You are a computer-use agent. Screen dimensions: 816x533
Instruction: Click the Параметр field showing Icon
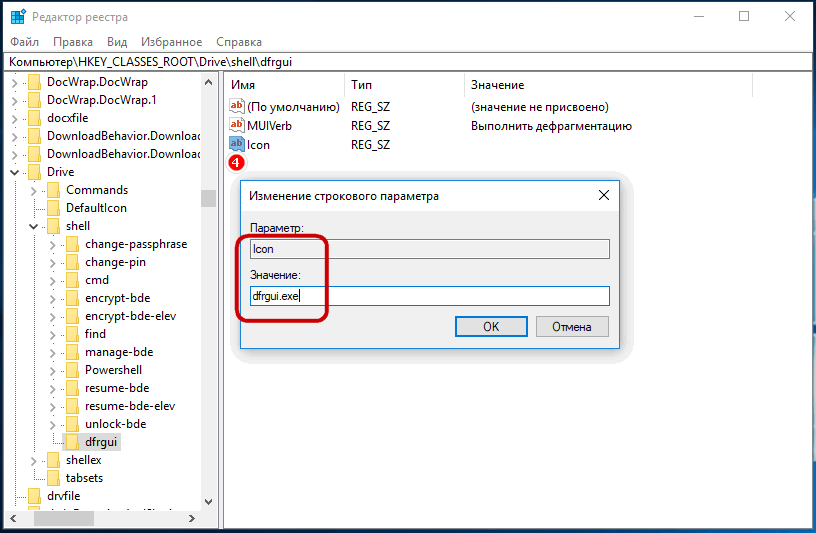click(x=430, y=249)
